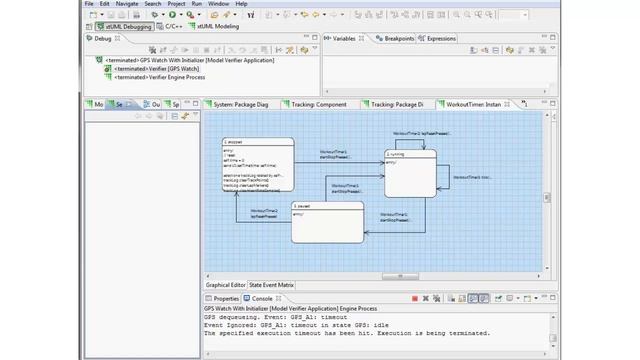Open the File menu
640x360 pixels.
tap(89, 4)
